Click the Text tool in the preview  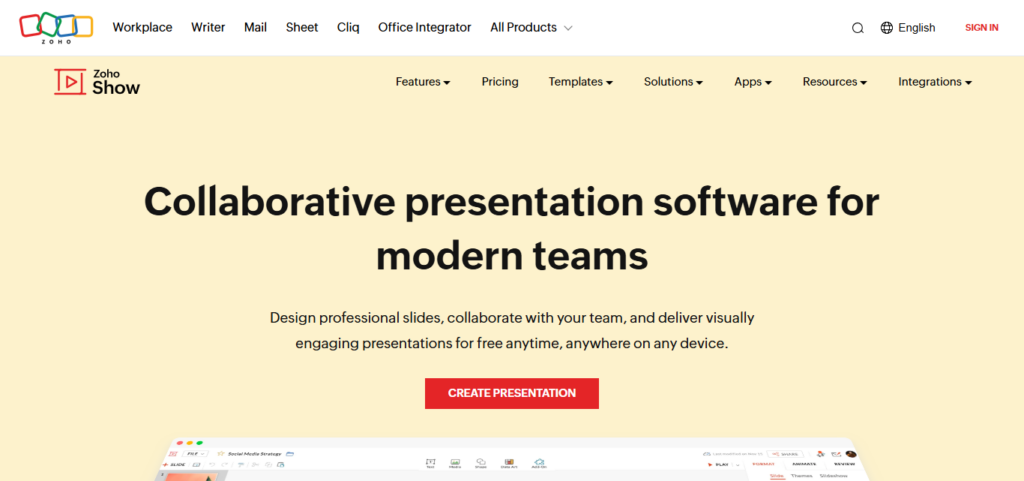[430, 463]
